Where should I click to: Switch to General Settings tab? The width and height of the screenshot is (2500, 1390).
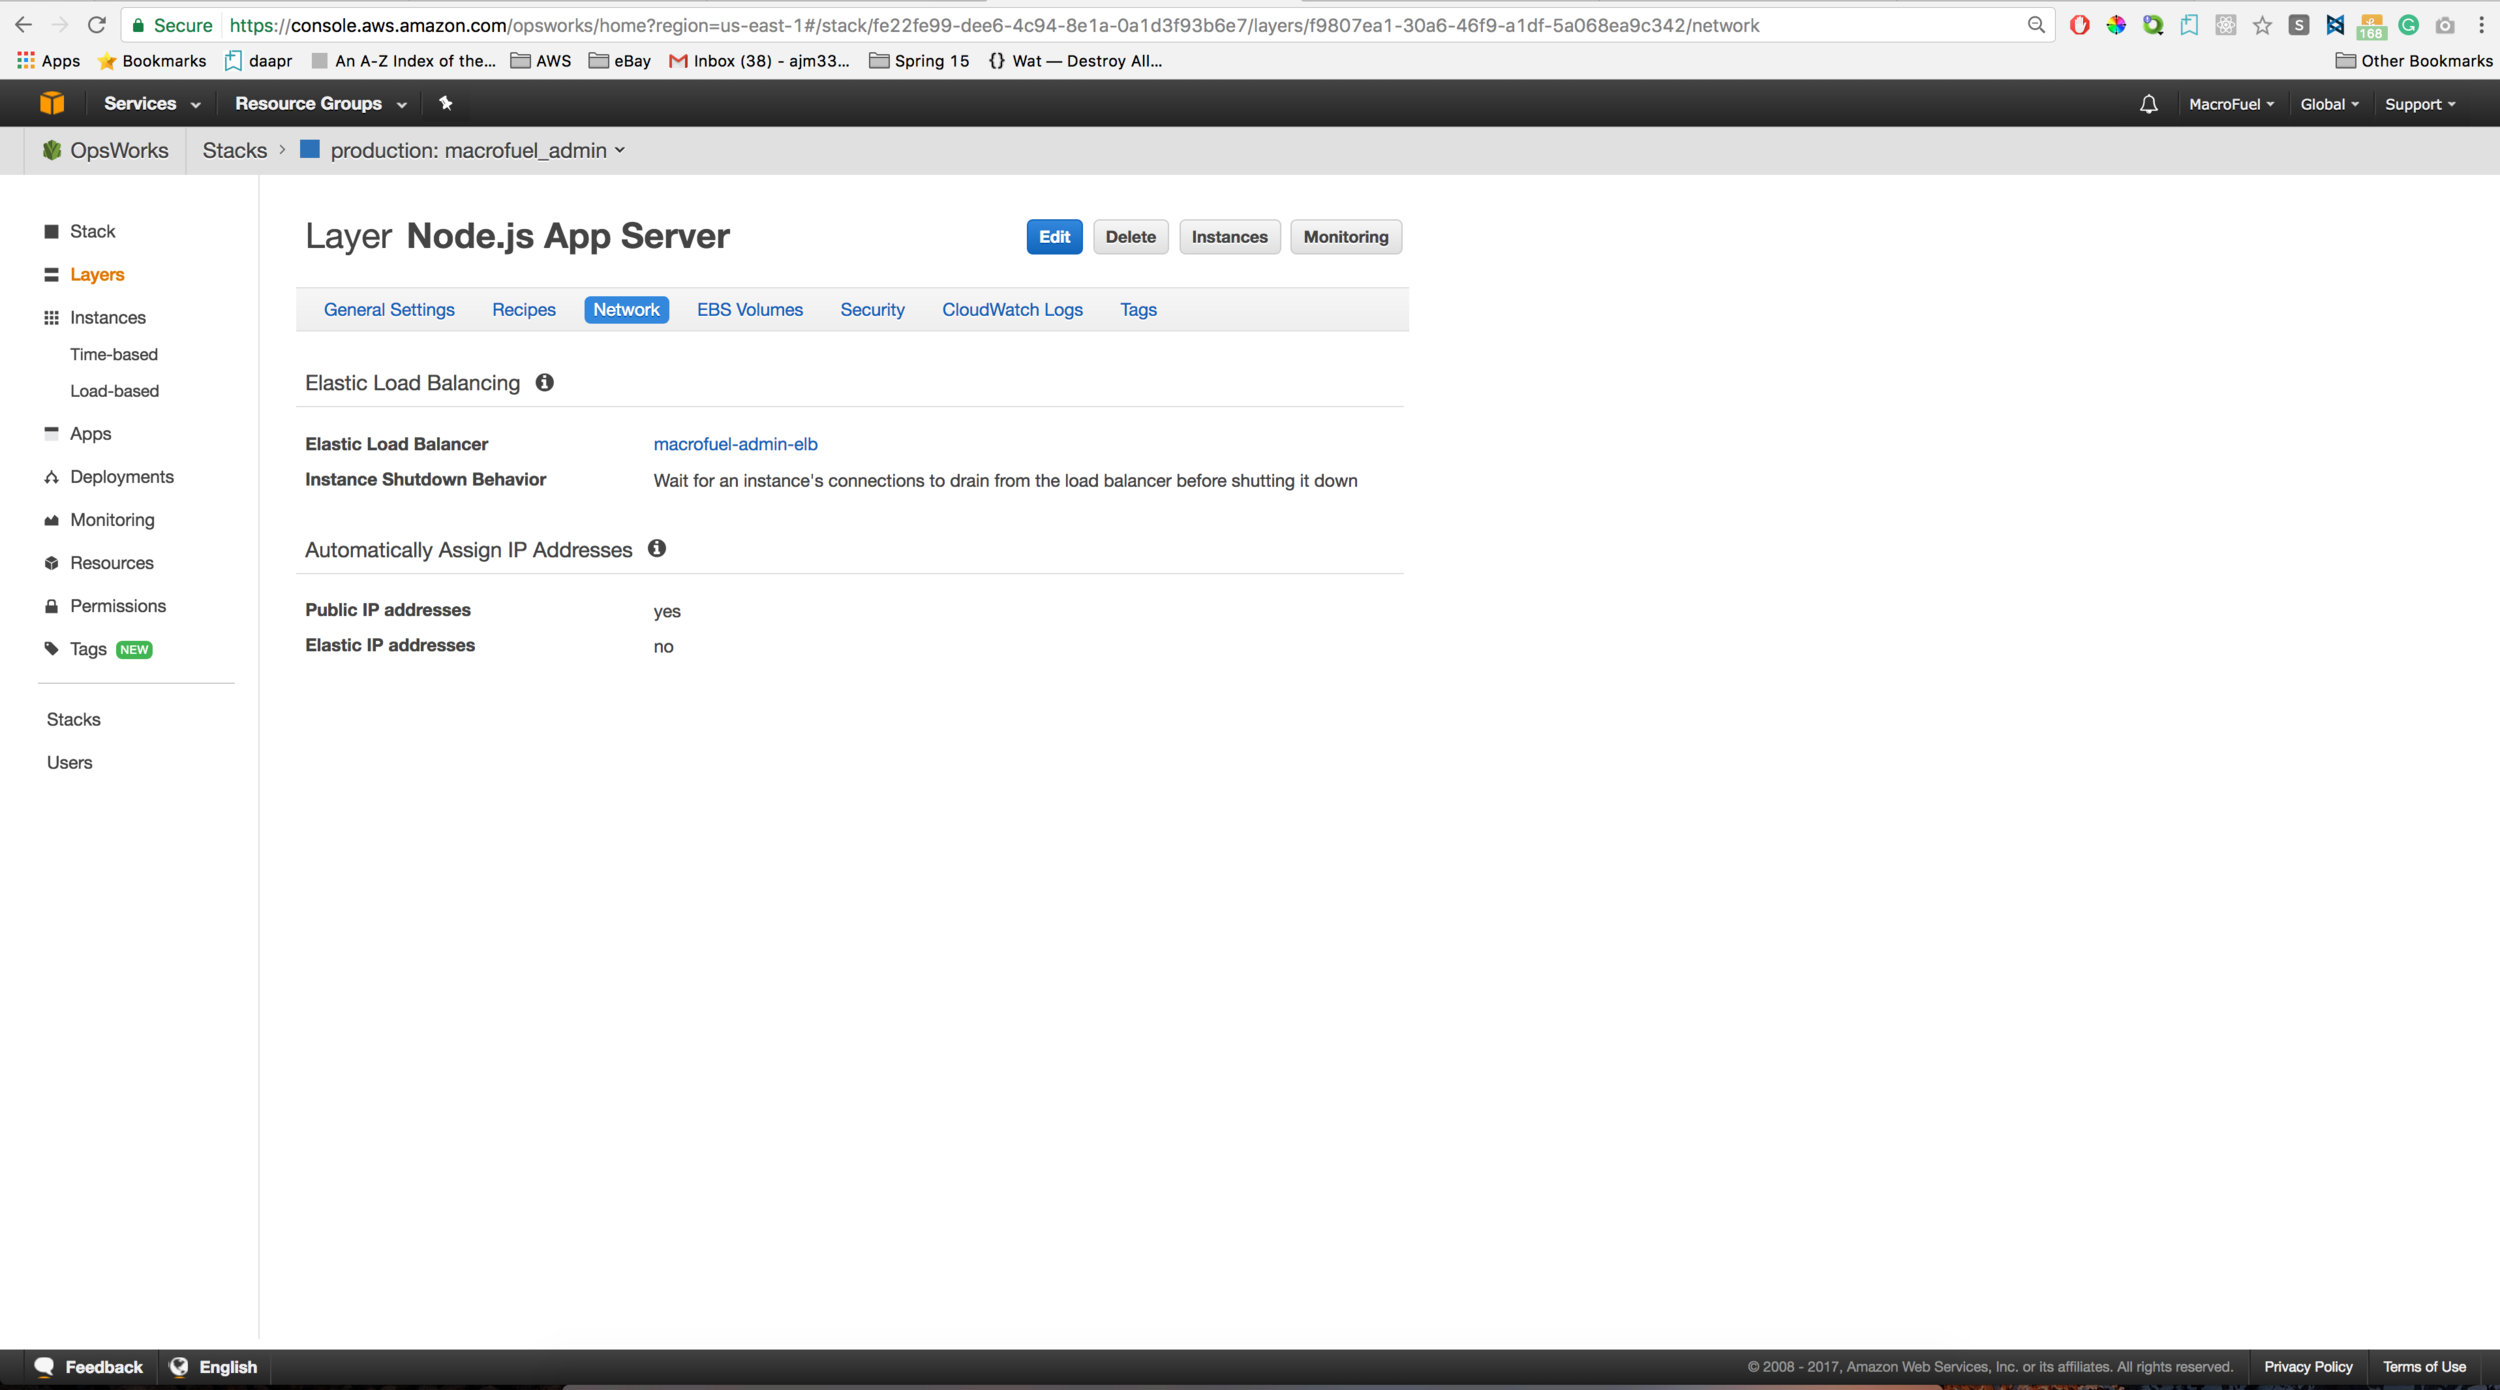tap(389, 309)
